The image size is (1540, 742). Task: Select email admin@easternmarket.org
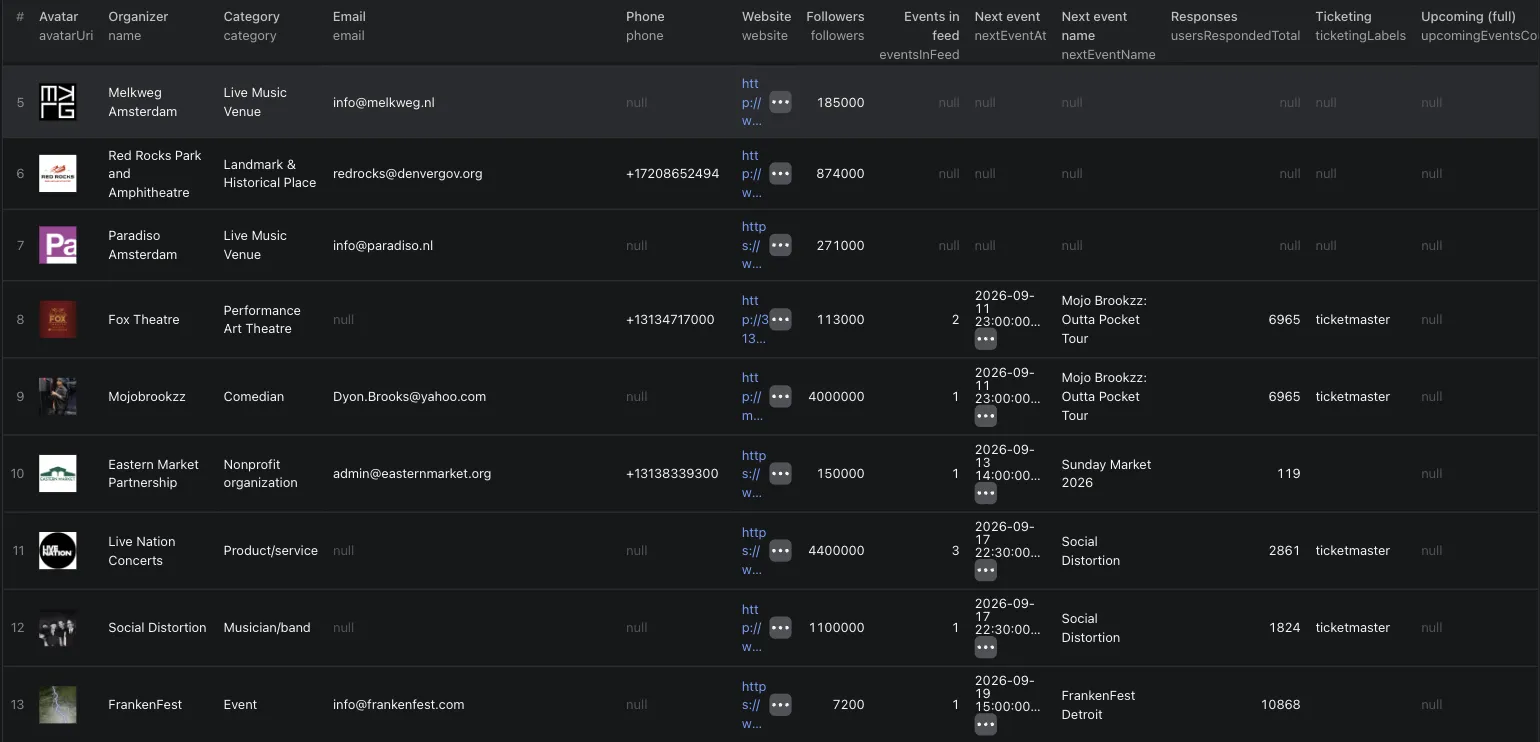[412, 473]
